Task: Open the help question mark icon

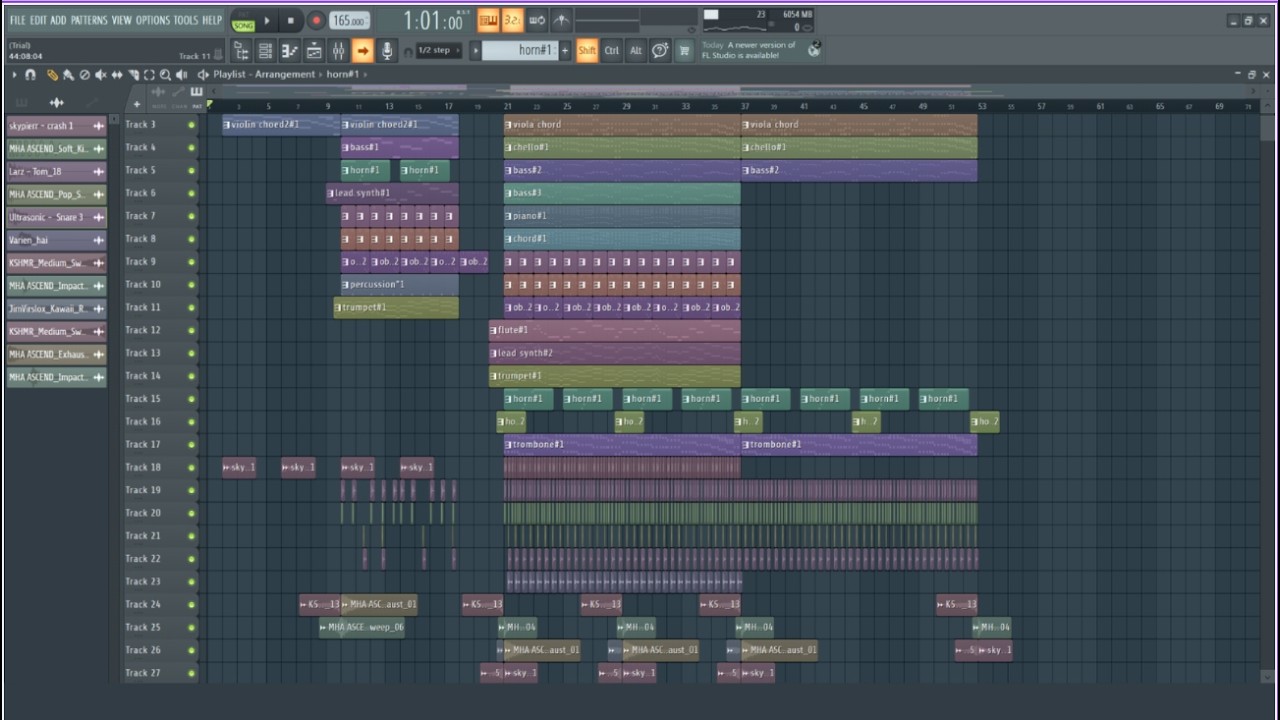Action: pos(660,50)
